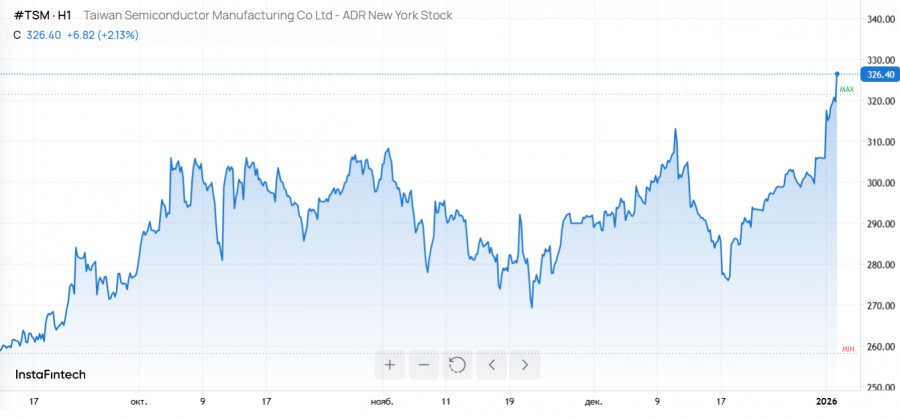Select the 'нояб.' date on time axis
The image size is (900, 418).
pyautogui.click(x=382, y=402)
